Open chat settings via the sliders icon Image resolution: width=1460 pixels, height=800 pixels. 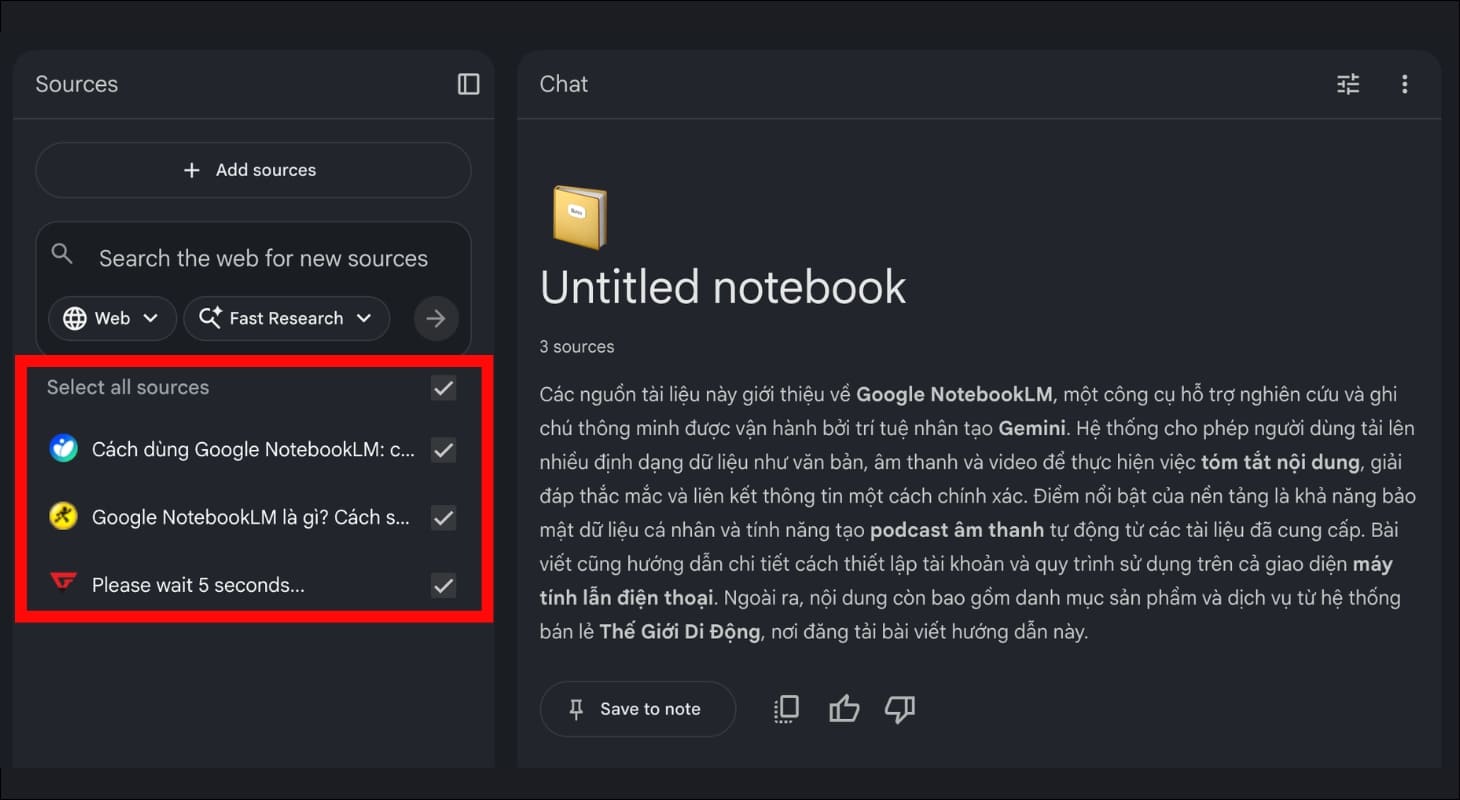click(1347, 84)
